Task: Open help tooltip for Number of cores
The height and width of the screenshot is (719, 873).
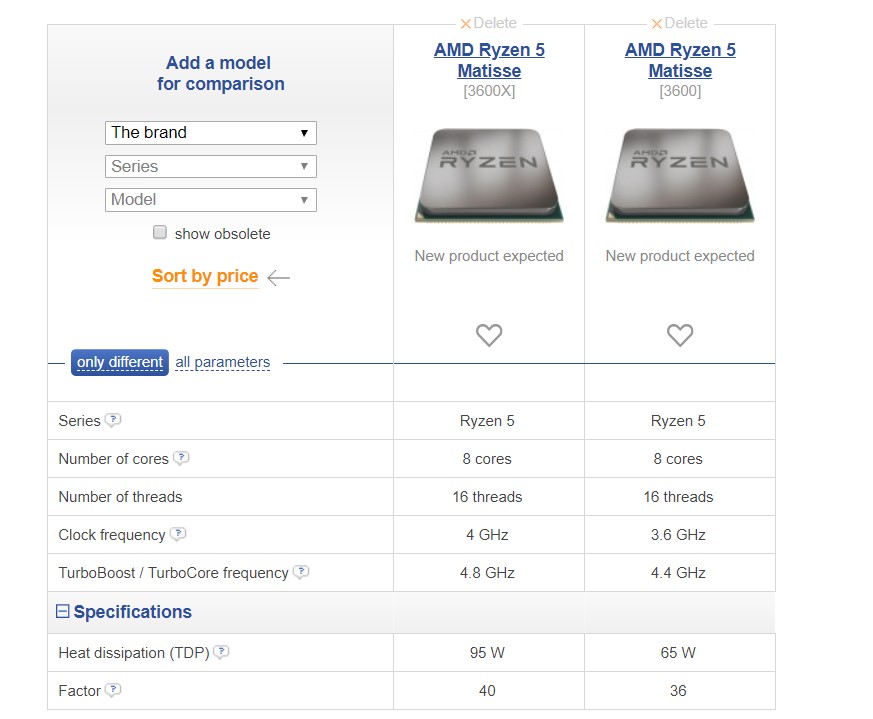Action: tap(181, 458)
